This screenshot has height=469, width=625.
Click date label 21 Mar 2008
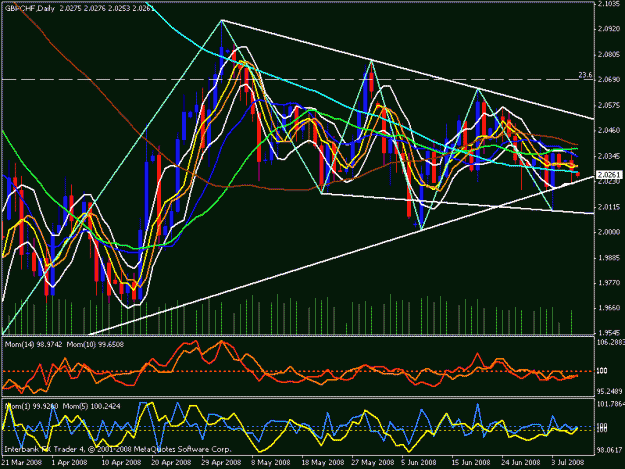pyautogui.click(x=22, y=462)
